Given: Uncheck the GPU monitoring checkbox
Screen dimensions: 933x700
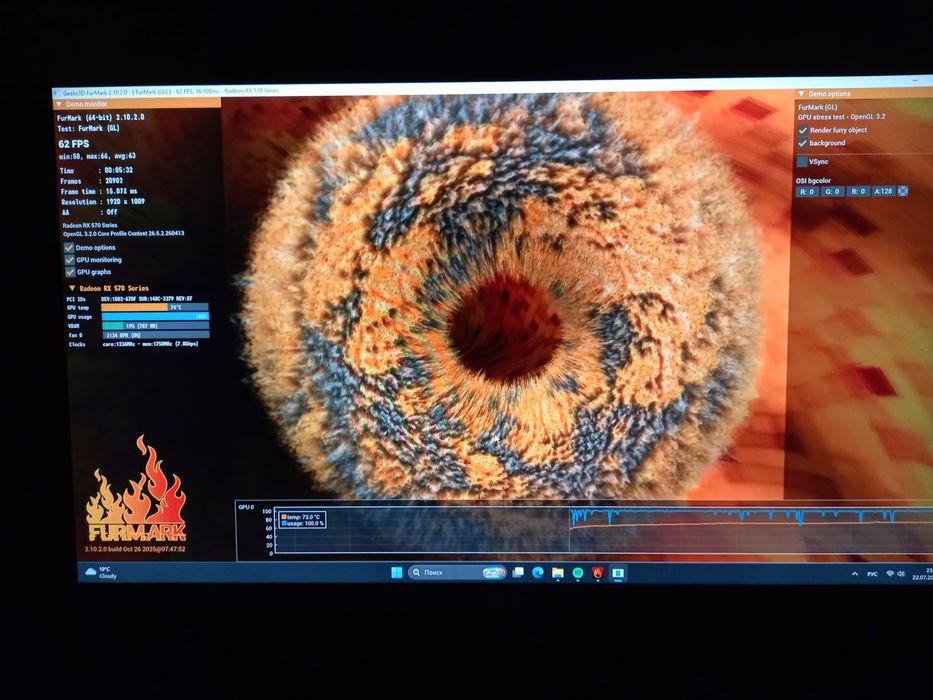Looking at the screenshot, I should point(70,260).
